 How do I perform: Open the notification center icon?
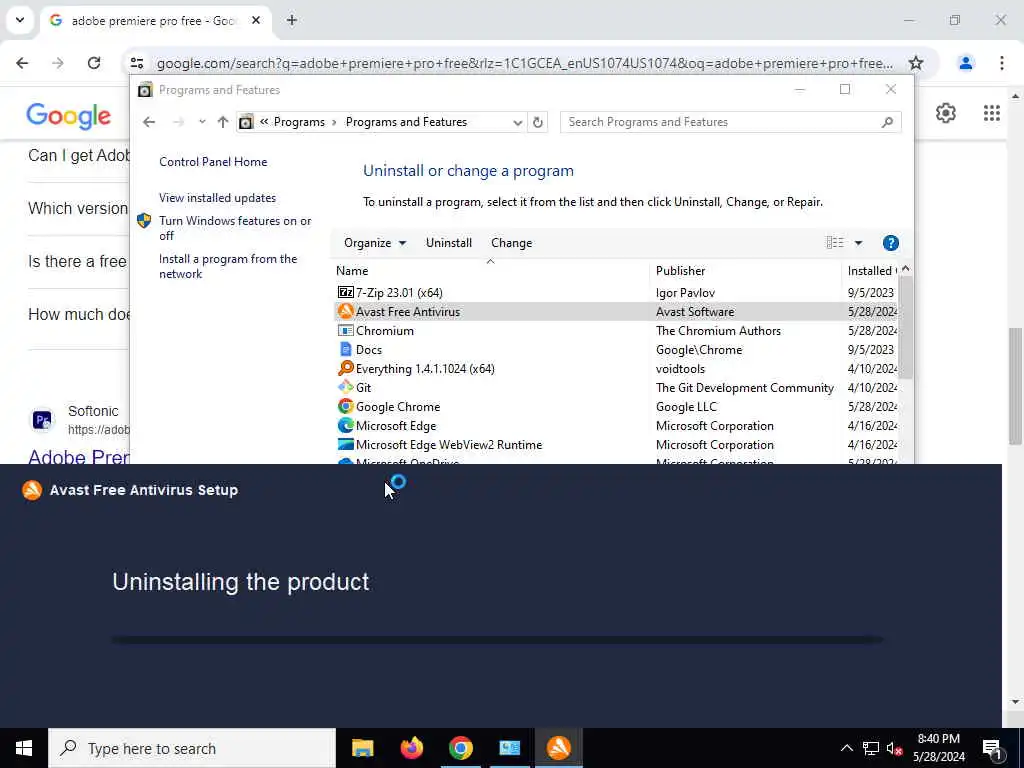click(x=993, y=748)
